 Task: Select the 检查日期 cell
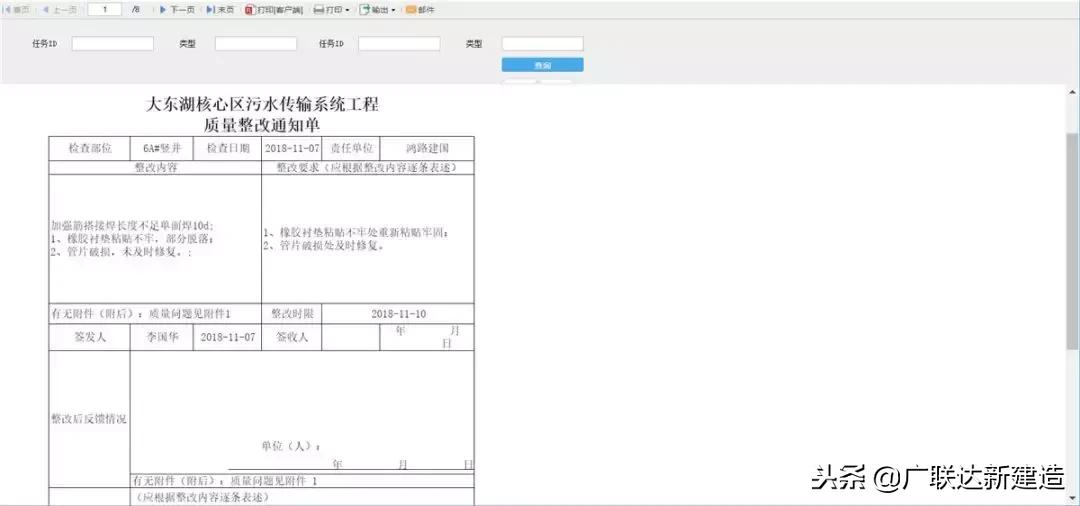click(x=227, y=148)
